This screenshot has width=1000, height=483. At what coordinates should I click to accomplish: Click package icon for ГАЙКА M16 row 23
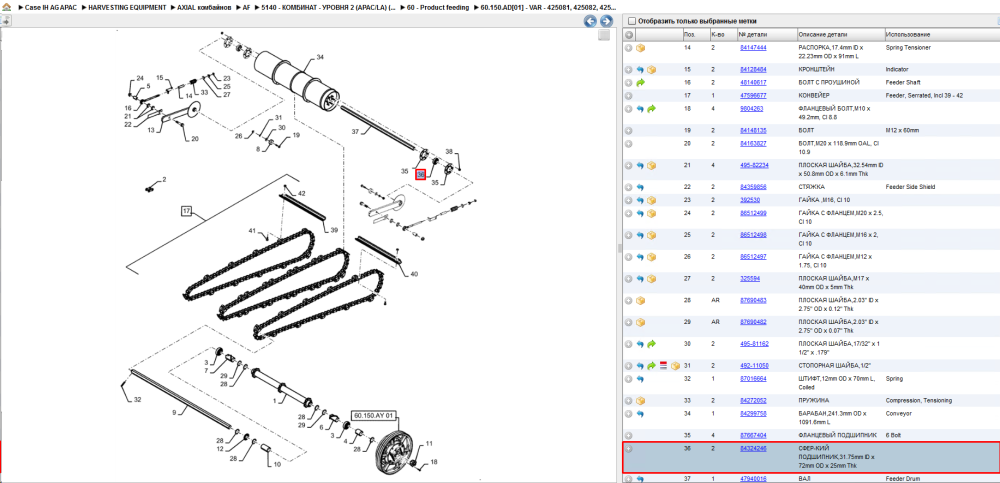coord(651,200)
